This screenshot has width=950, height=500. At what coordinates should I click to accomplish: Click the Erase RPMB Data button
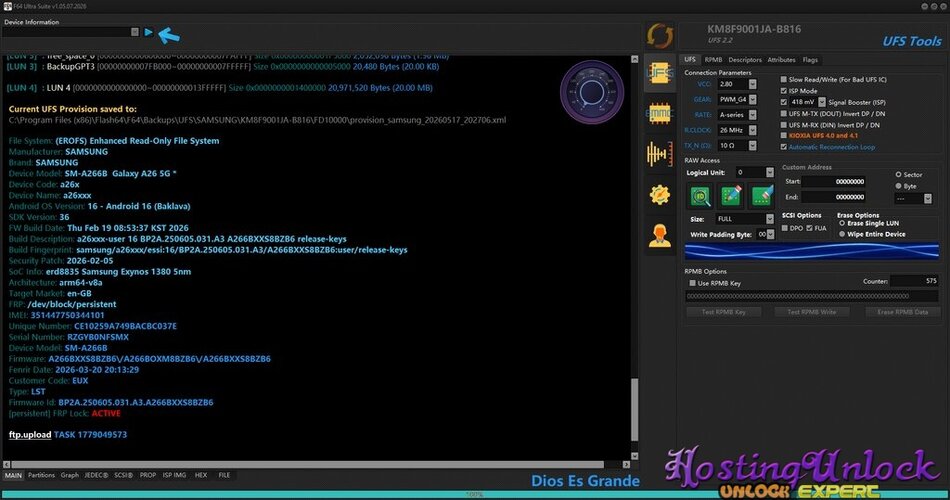[902, 312]
